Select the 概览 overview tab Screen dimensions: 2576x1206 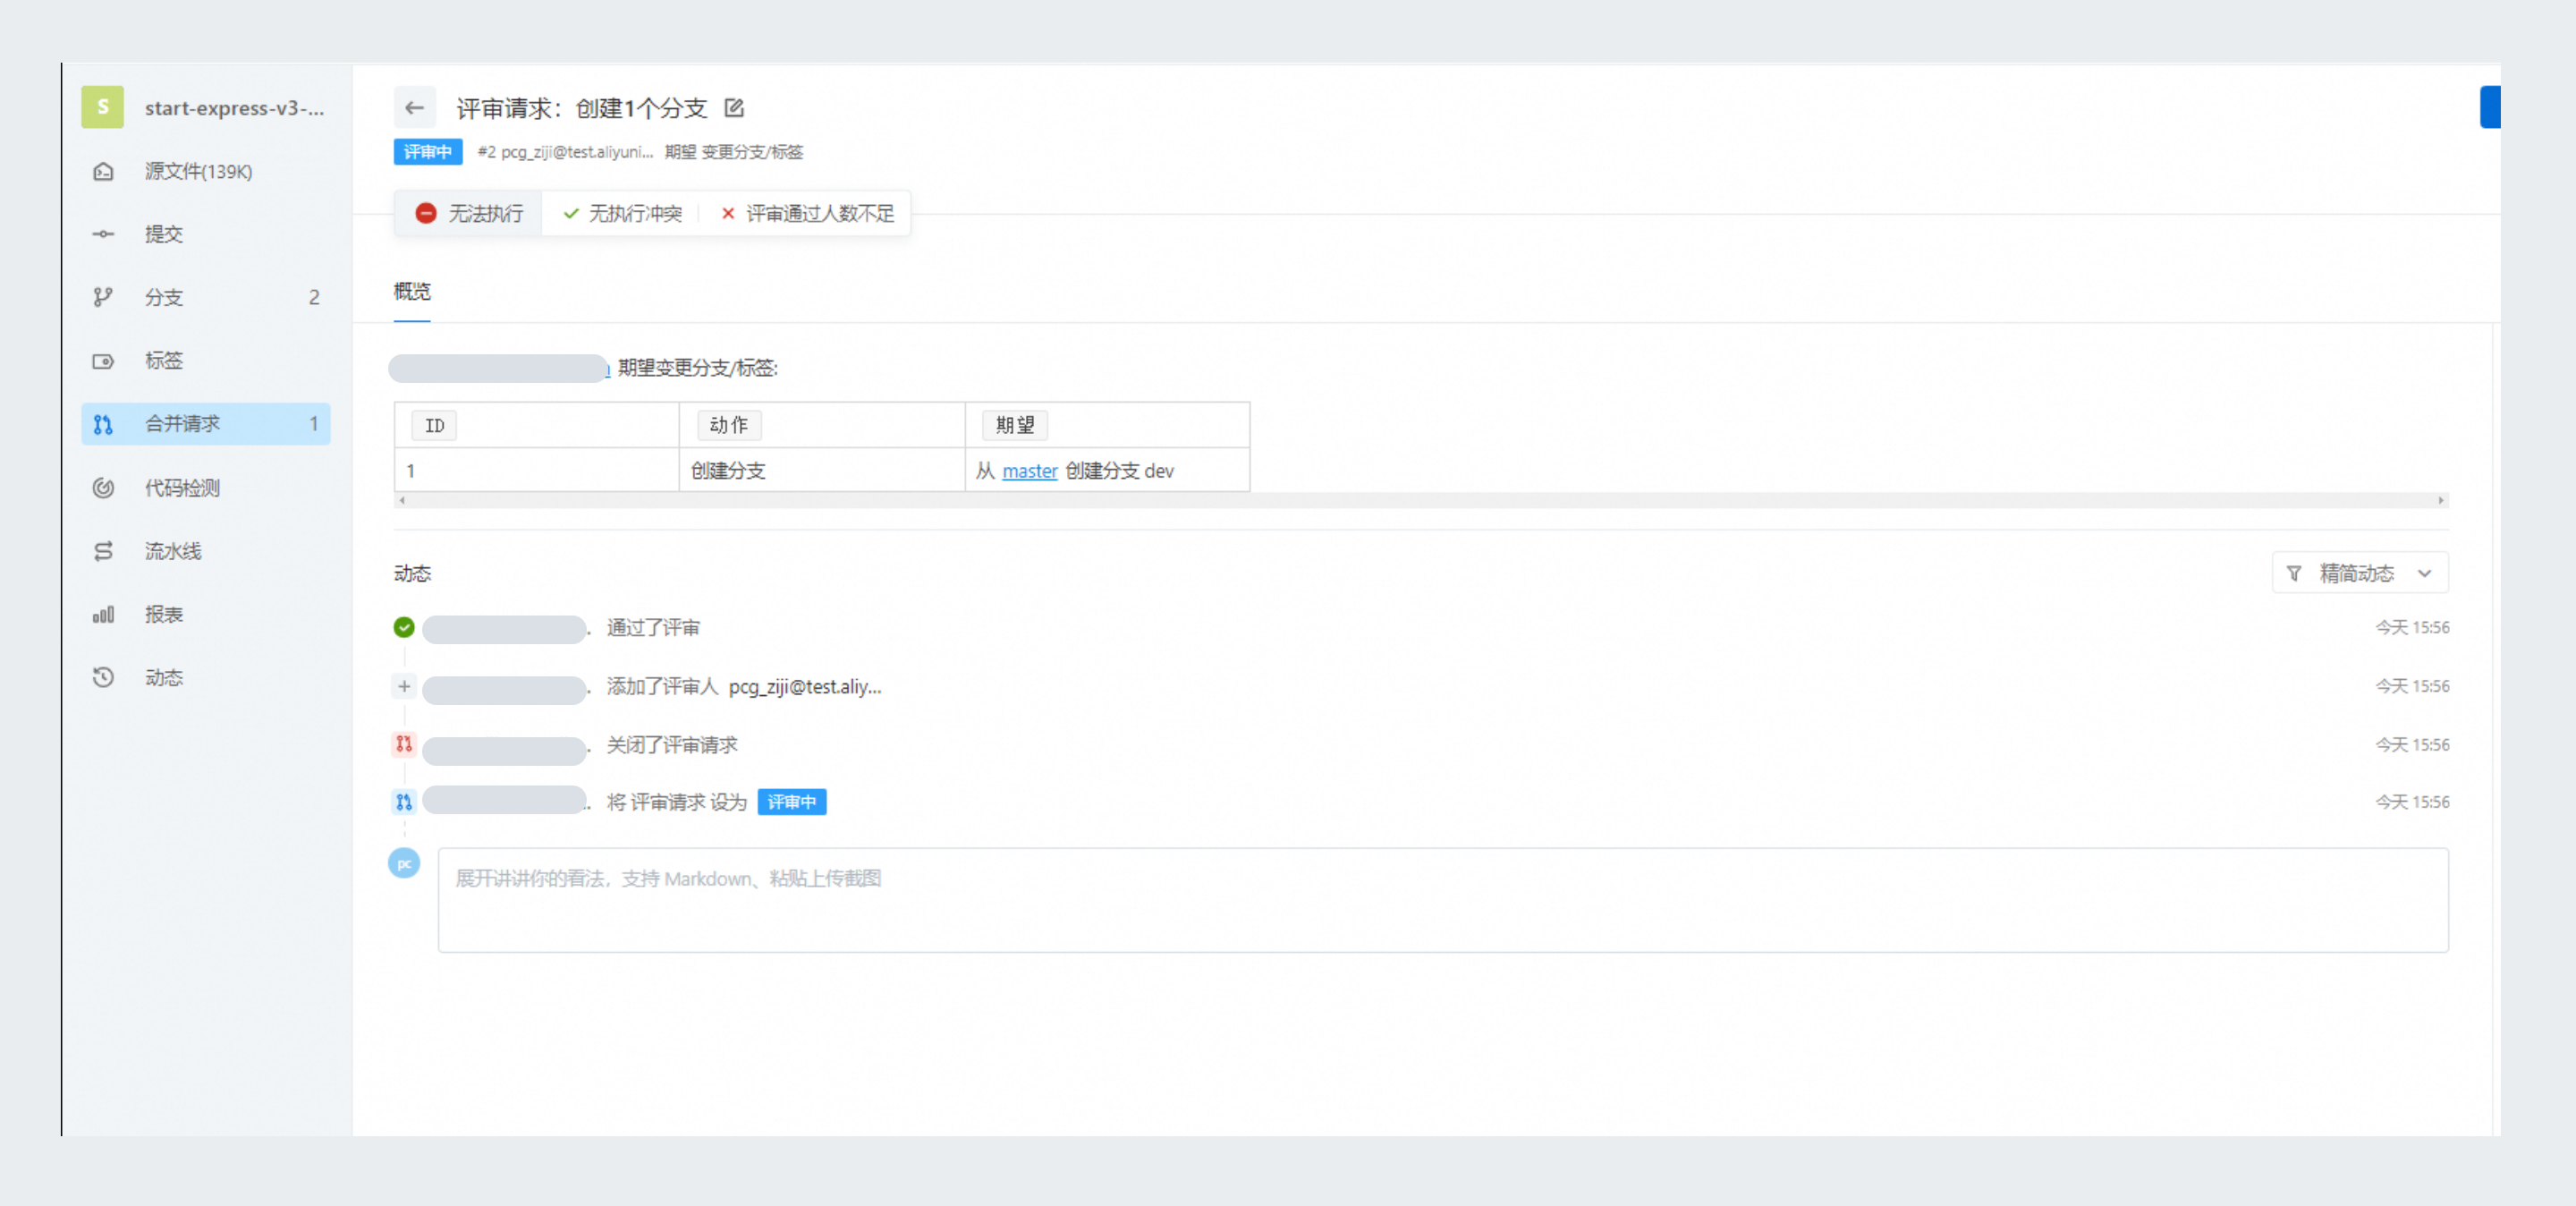[412, 292]
